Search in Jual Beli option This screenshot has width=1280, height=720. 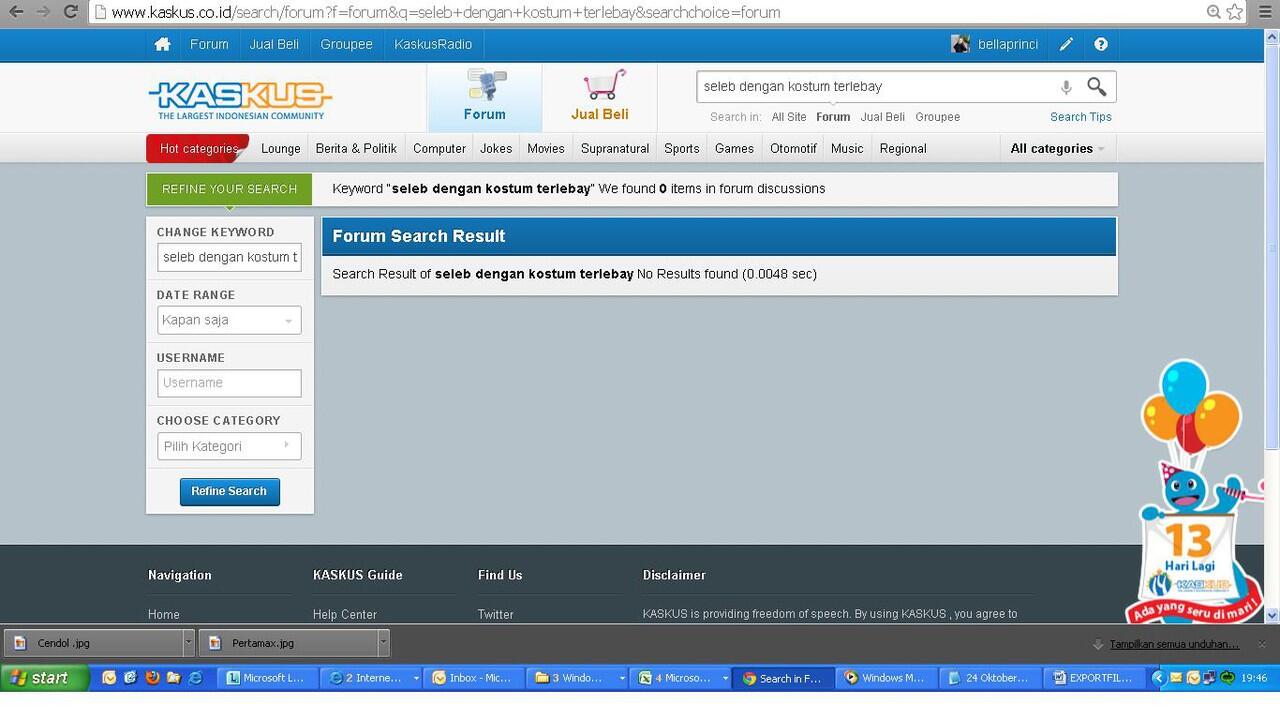coord(883,117)
